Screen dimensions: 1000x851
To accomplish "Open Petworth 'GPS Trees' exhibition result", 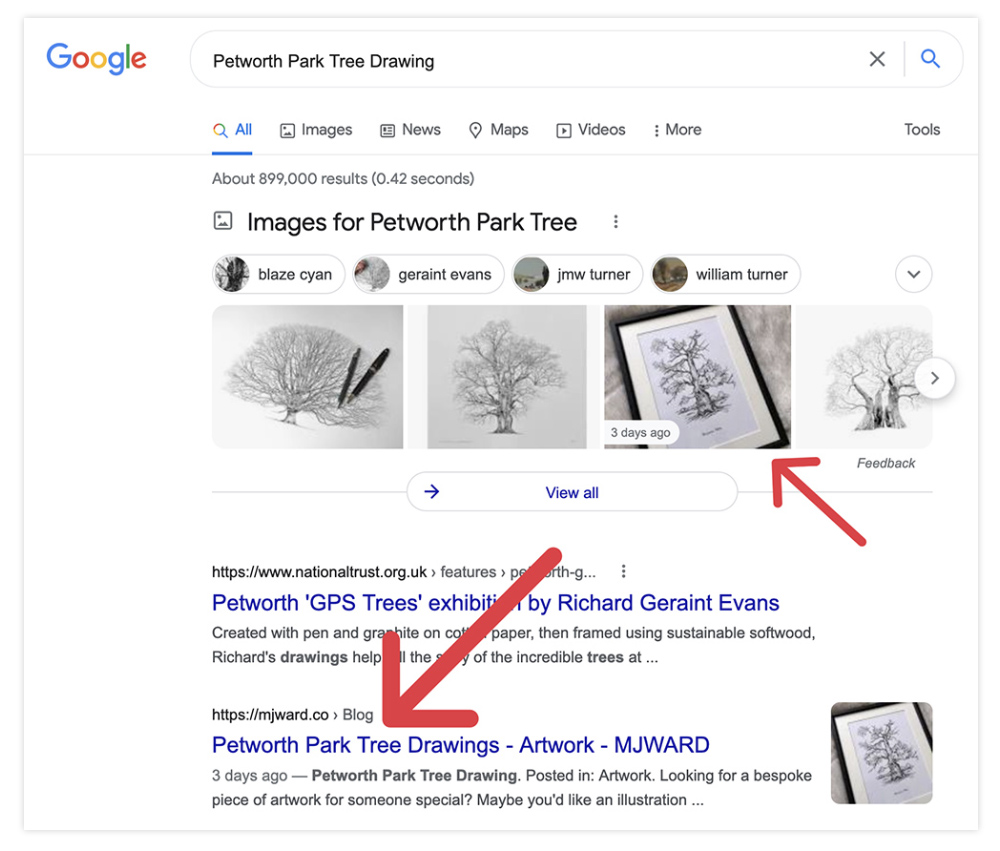I will coord(496,603).
